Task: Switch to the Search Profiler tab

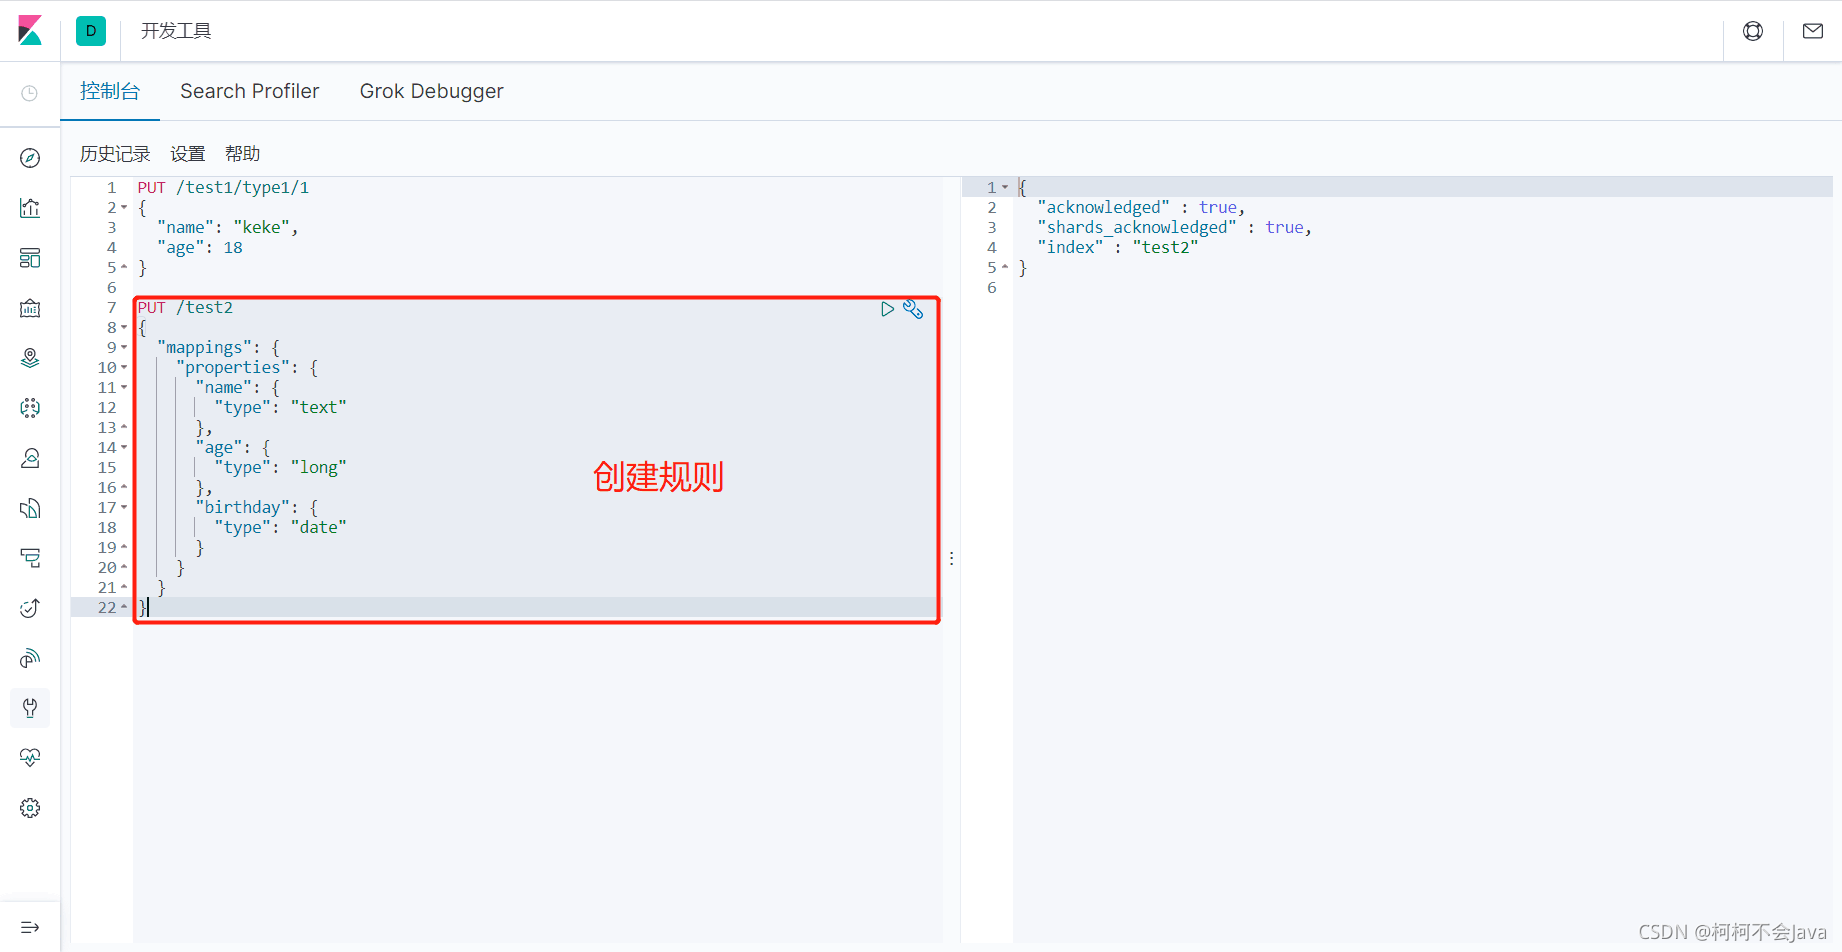Action: pyautogui.click(x=250, y=91)
